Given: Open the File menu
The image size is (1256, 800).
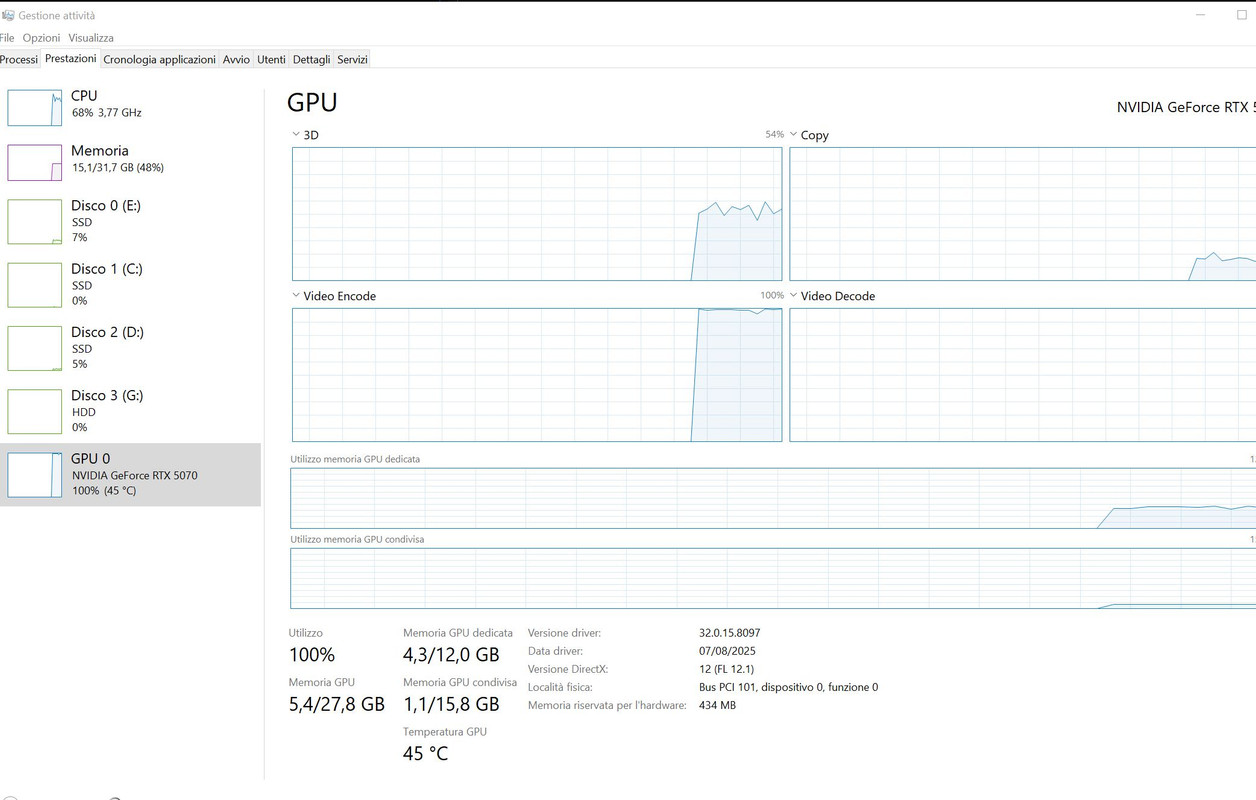Looking at the screenshot, I should pyautogui.click(x=8, y=38).
